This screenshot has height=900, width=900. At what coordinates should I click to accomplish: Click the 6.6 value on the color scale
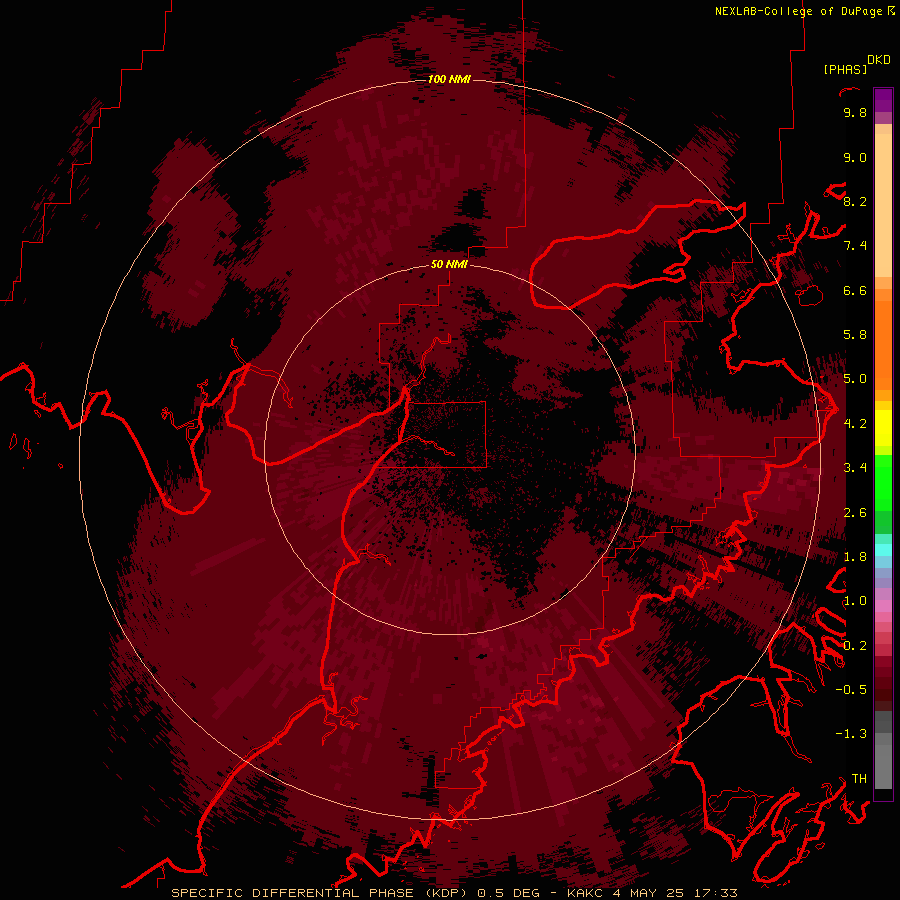(x=855, y=290)
